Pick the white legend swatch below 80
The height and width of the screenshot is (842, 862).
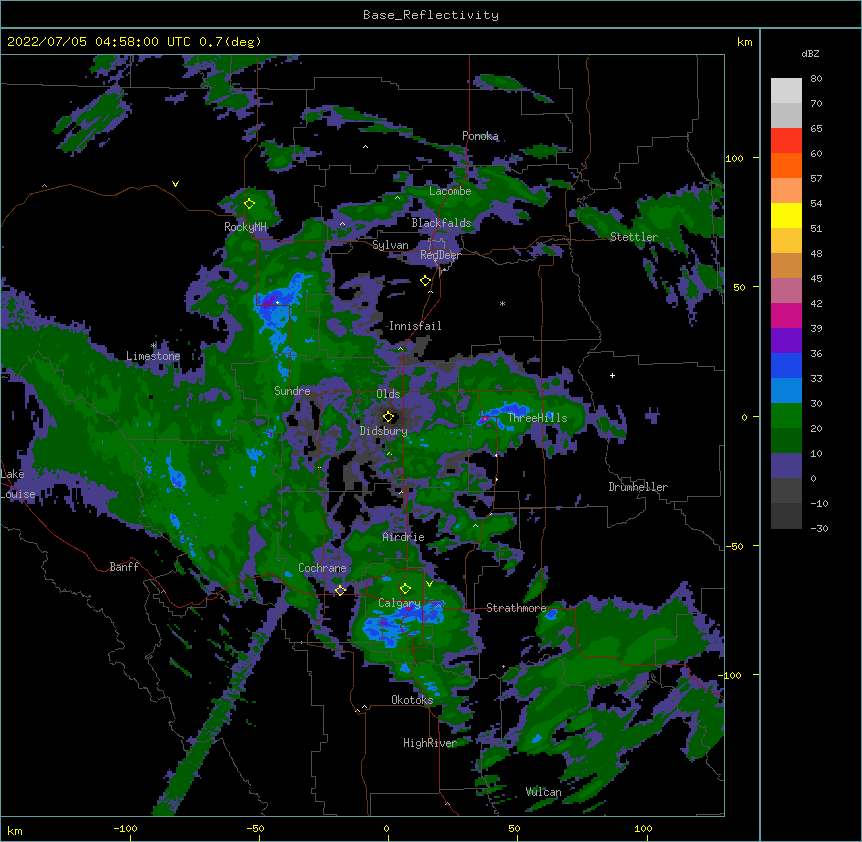(786, 91)
